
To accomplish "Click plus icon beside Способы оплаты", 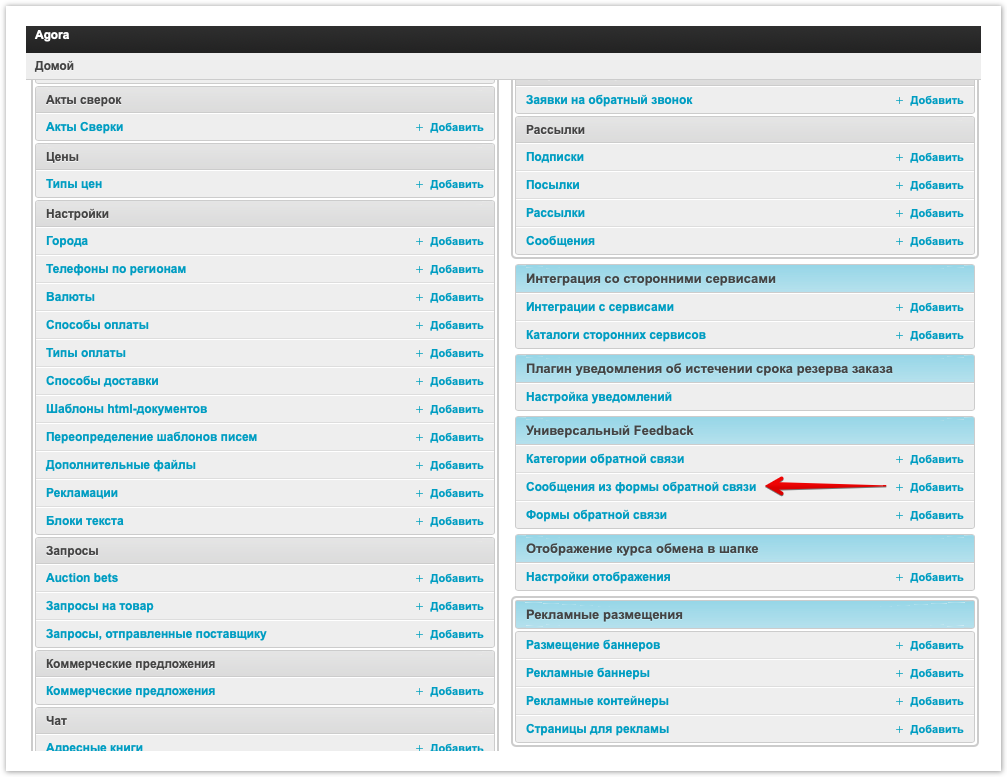I will (x=419, y=326).
